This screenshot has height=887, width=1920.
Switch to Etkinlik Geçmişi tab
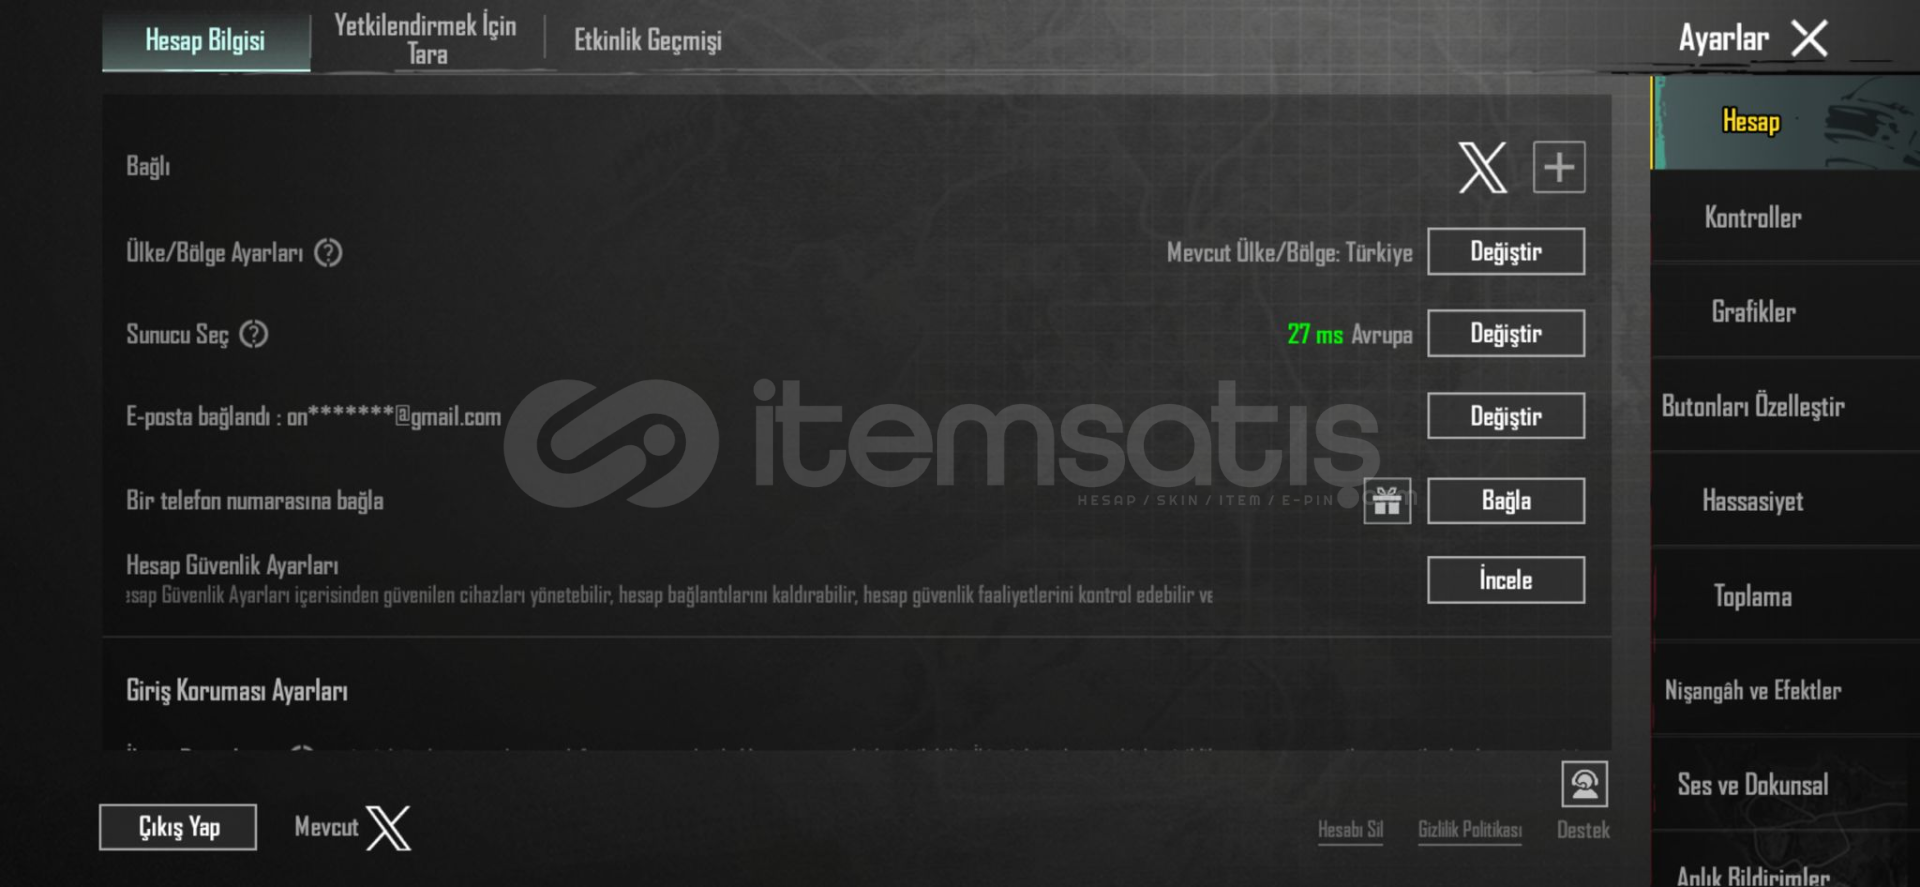tap(647, 40)
